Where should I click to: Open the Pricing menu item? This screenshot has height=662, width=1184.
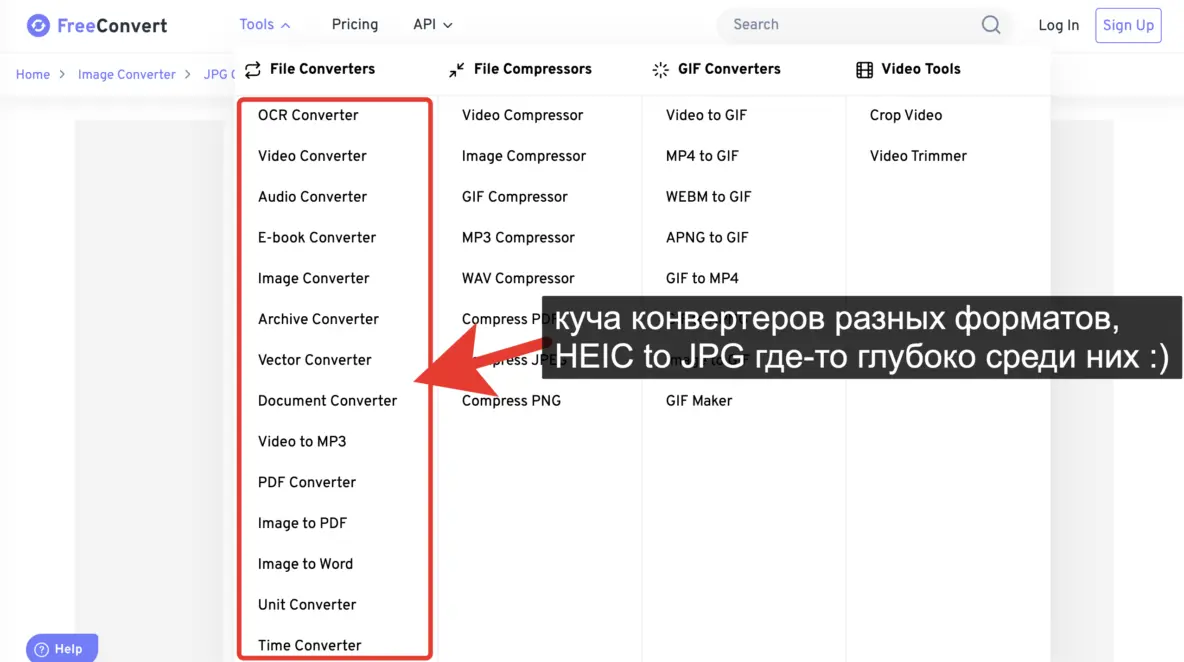[x=355, y=24]
